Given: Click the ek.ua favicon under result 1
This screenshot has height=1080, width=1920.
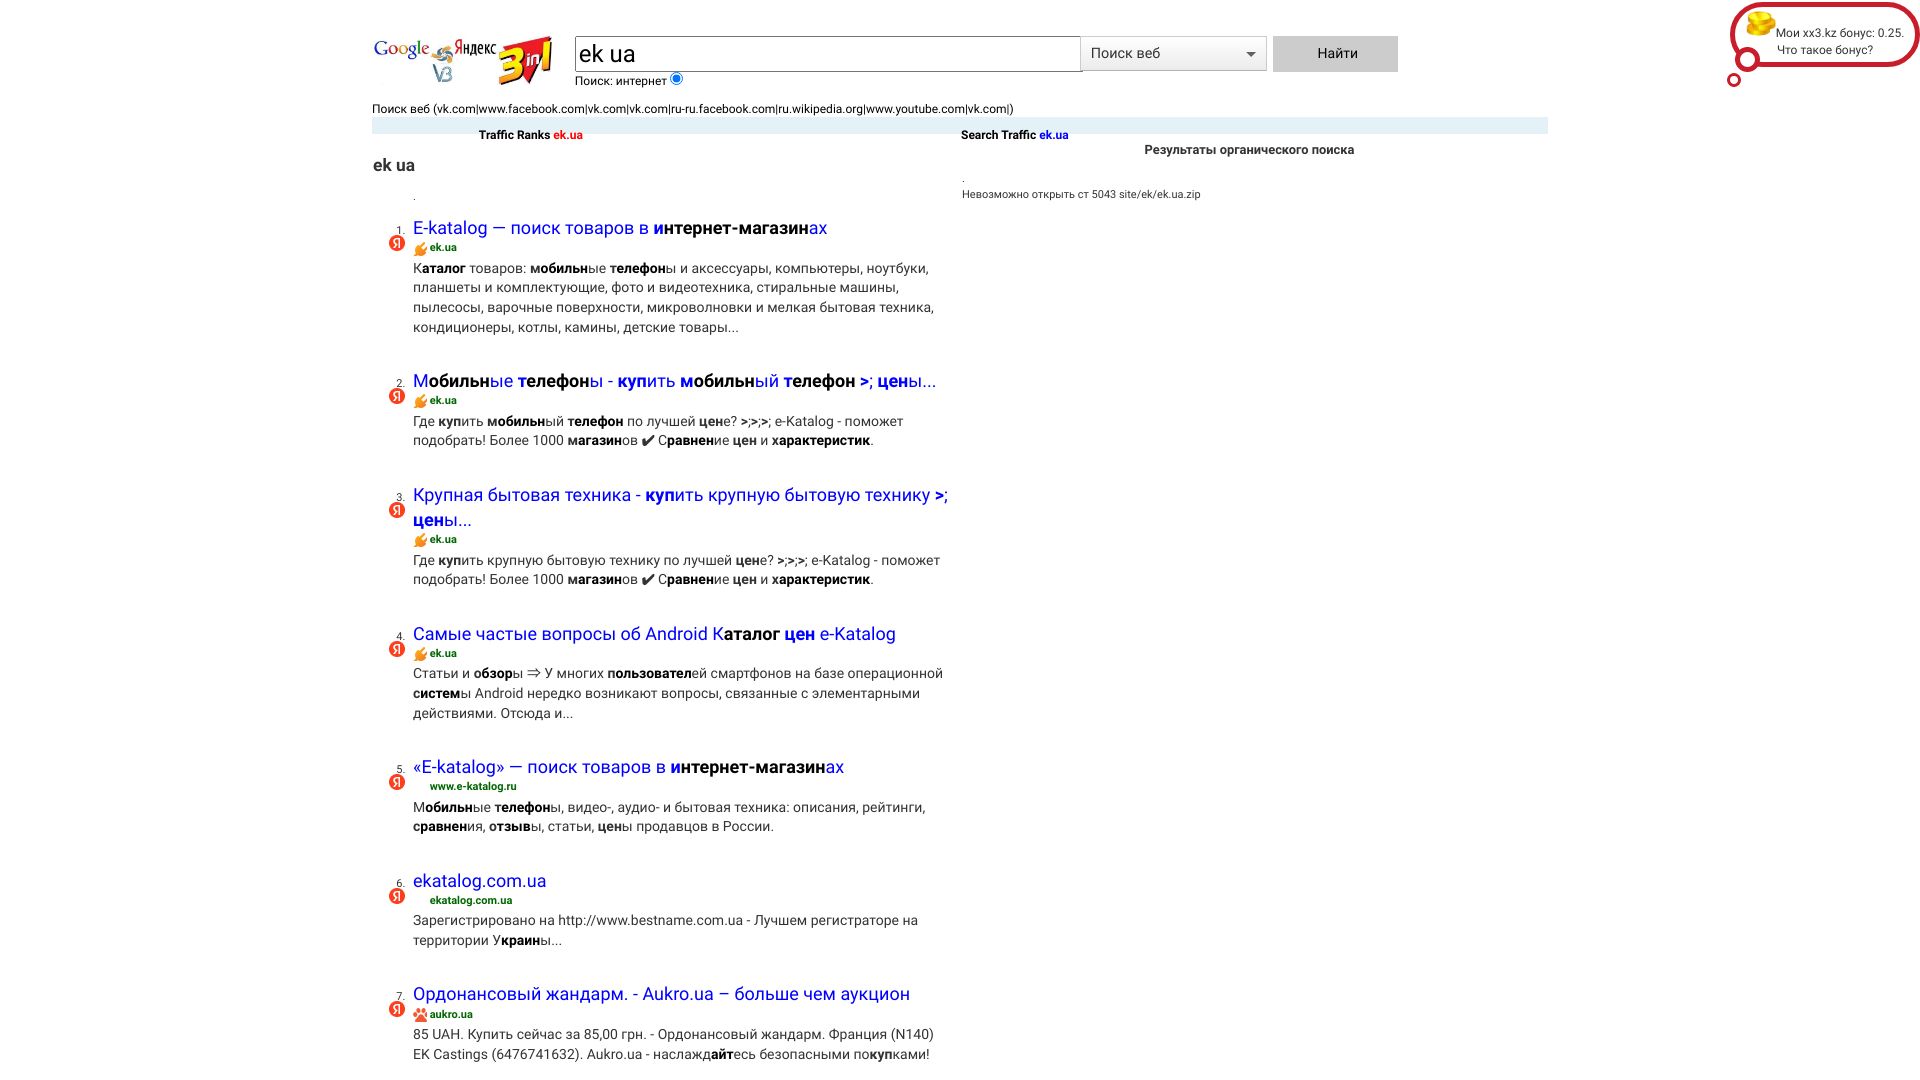Looking at the screenshot, I should point(420,248).
